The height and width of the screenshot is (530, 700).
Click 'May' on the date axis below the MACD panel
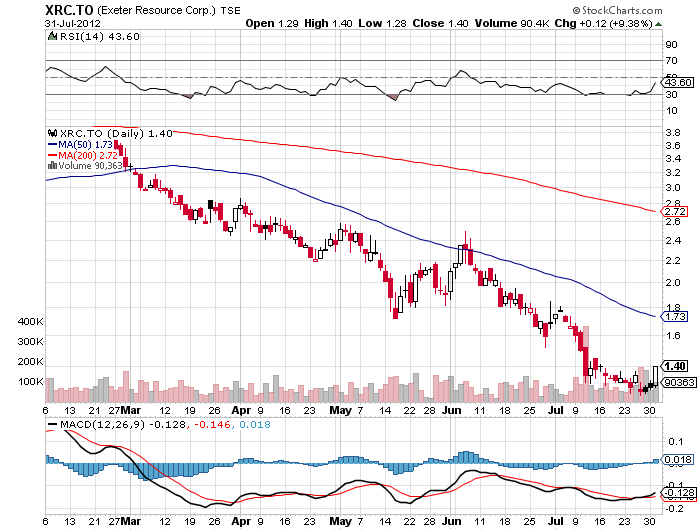[341, 522]
